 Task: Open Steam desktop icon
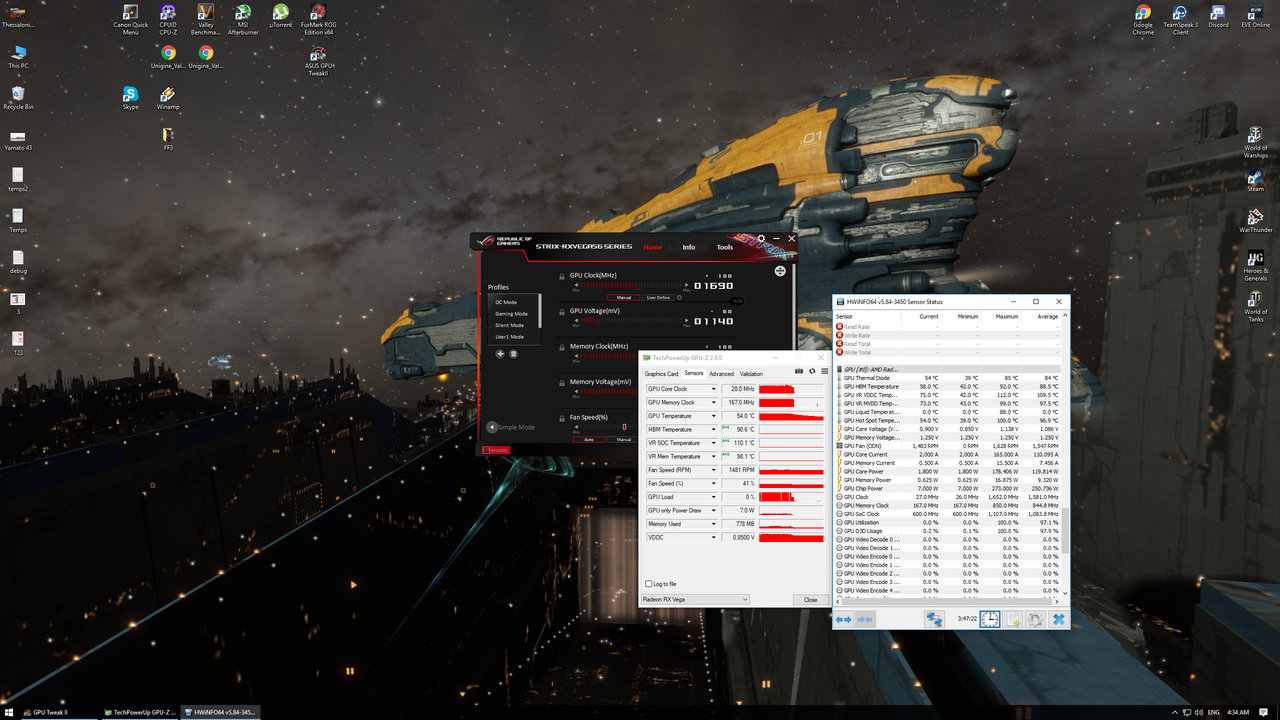pos(1255,178)
